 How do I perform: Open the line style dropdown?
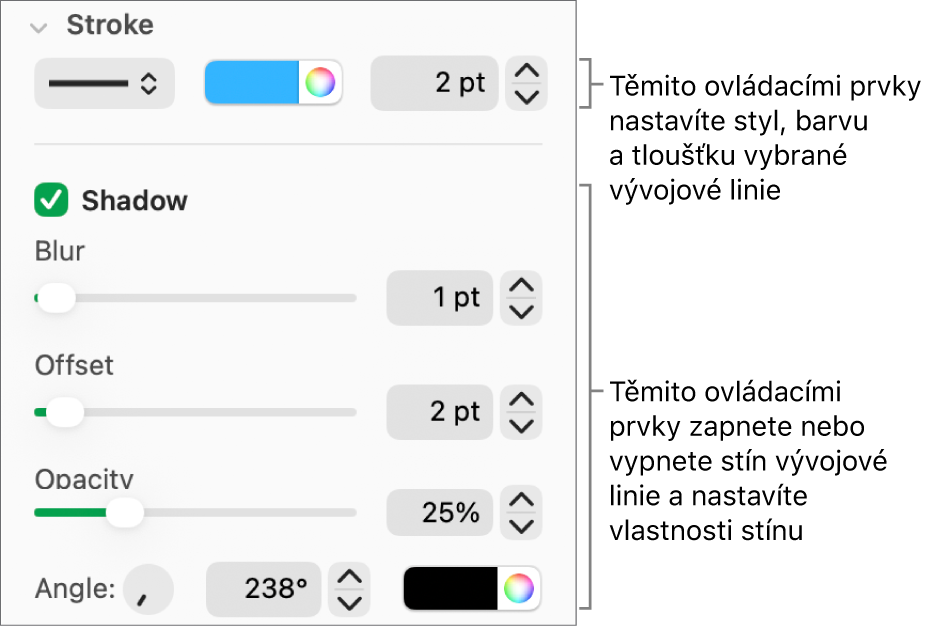click(104, 83)
